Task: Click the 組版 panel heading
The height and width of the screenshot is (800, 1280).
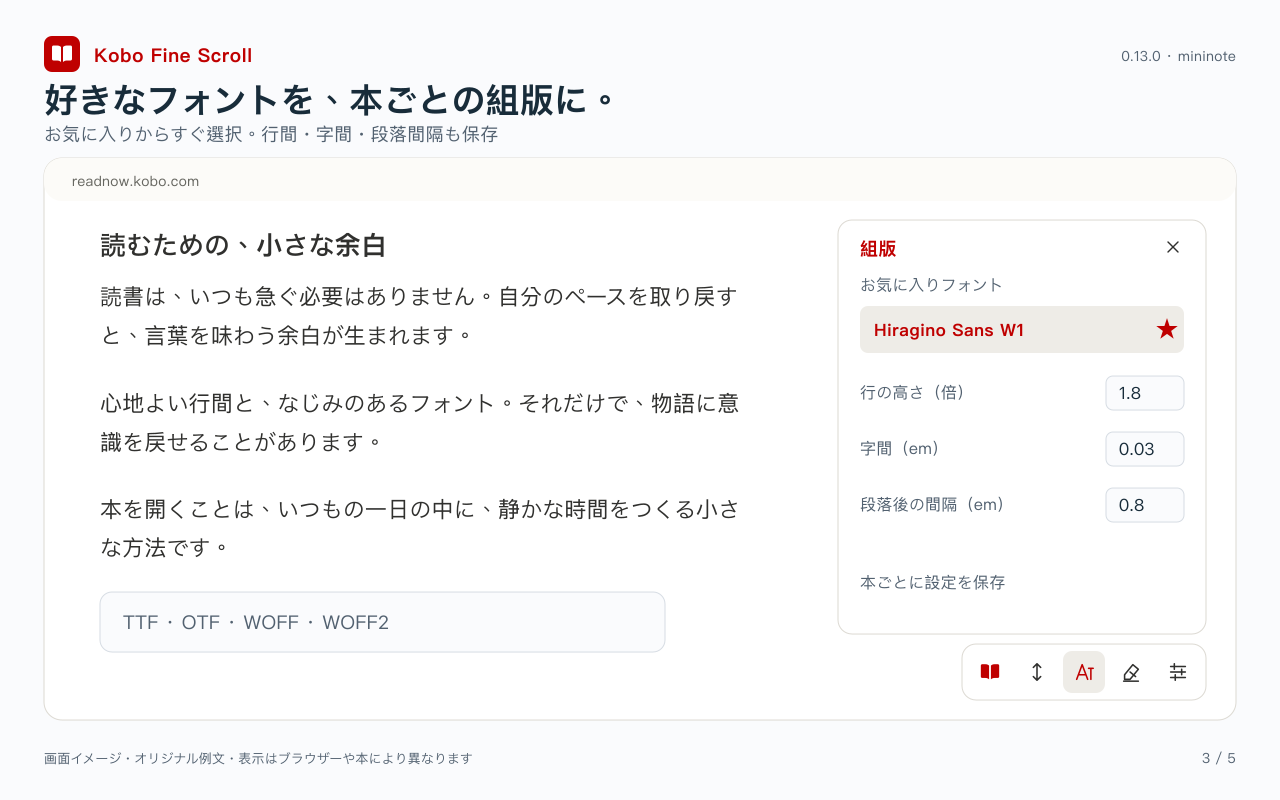Action: click(x=878, y=249)
